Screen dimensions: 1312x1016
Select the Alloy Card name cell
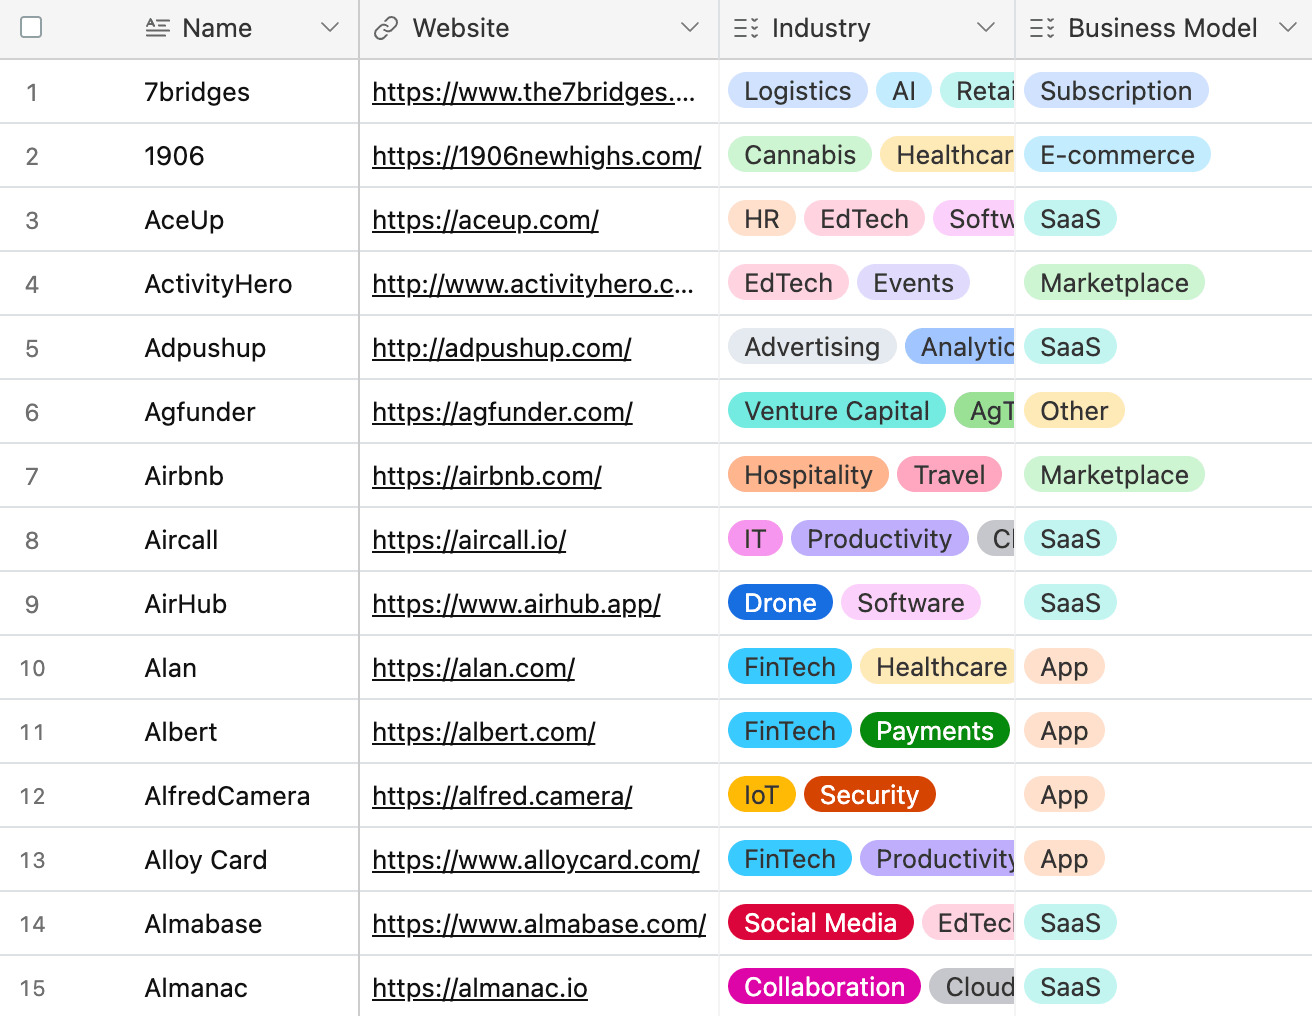point(206,860)
